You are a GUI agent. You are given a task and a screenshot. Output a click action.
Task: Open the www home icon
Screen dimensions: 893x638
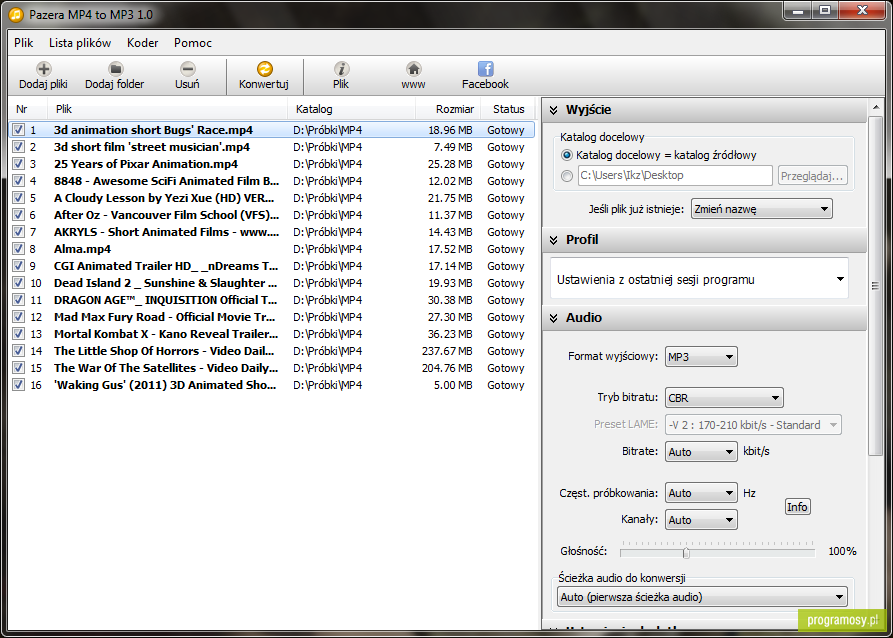coord(413,69)
